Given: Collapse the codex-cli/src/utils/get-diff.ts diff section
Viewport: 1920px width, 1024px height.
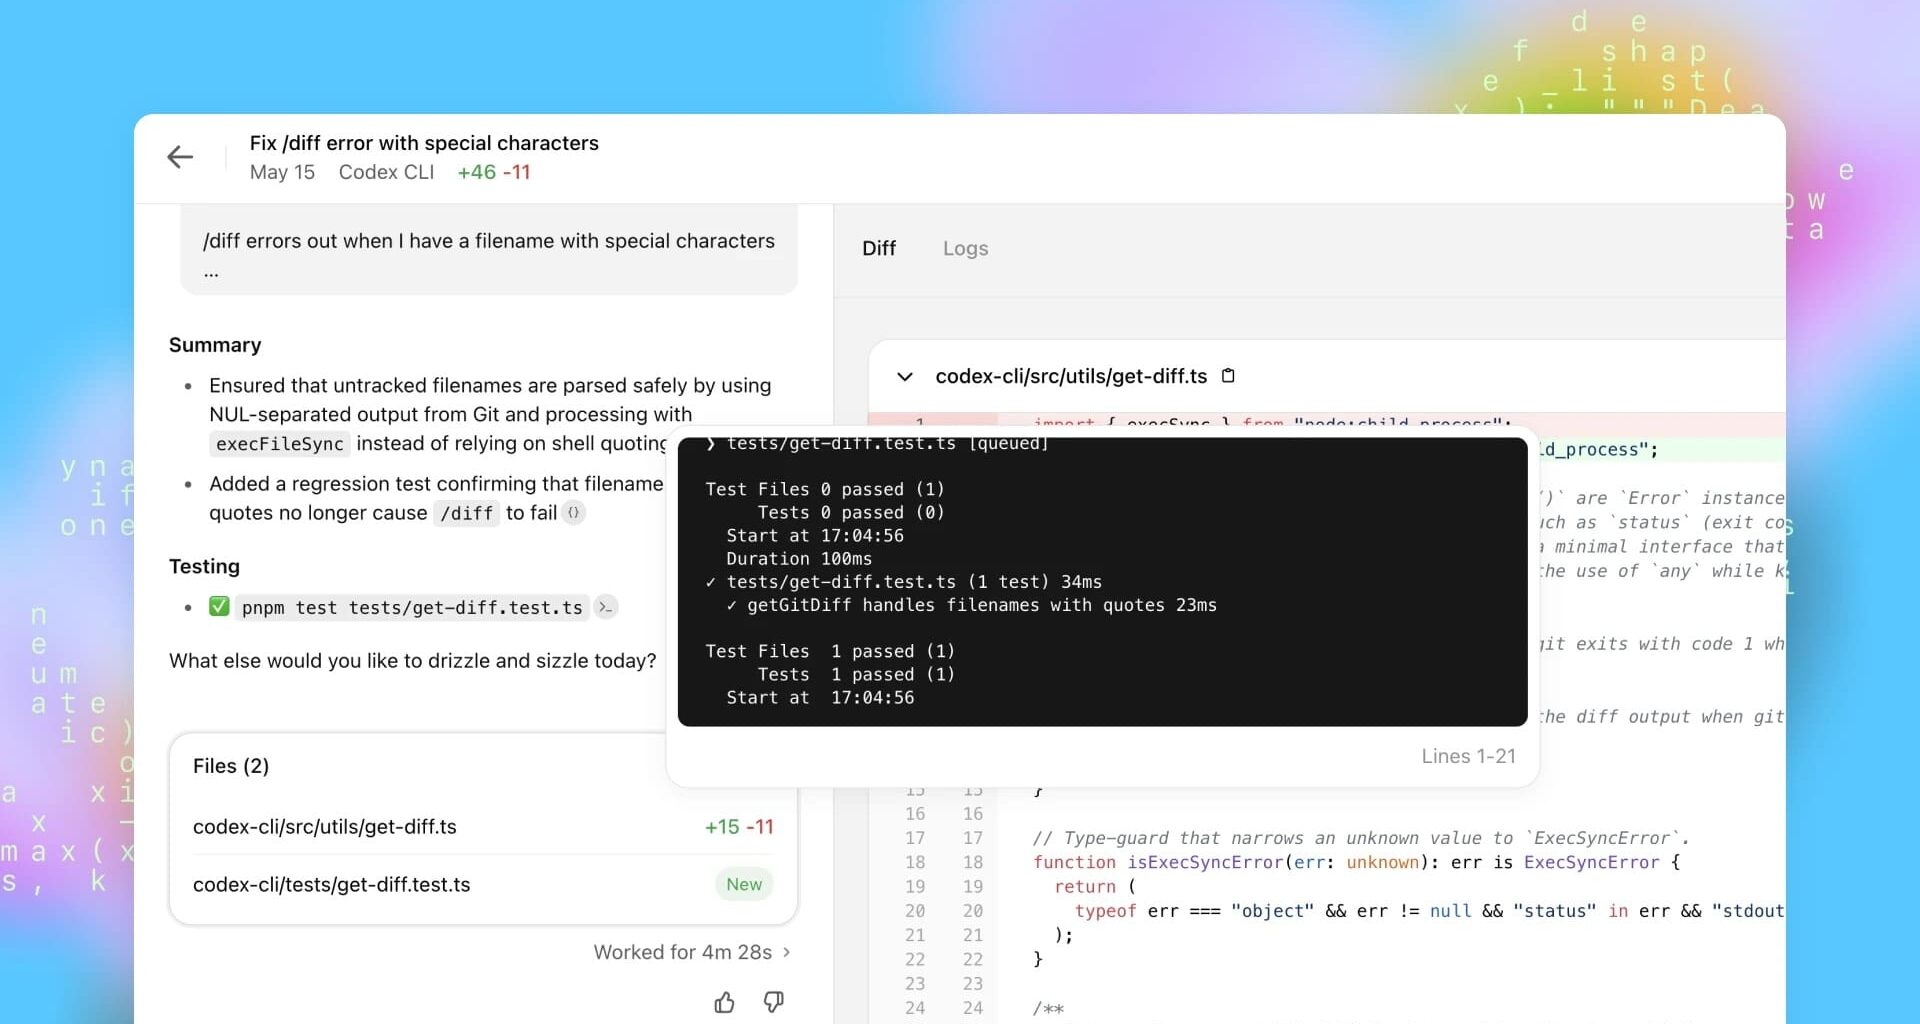Looking at the screenshot, I should [x=905, y=377].
